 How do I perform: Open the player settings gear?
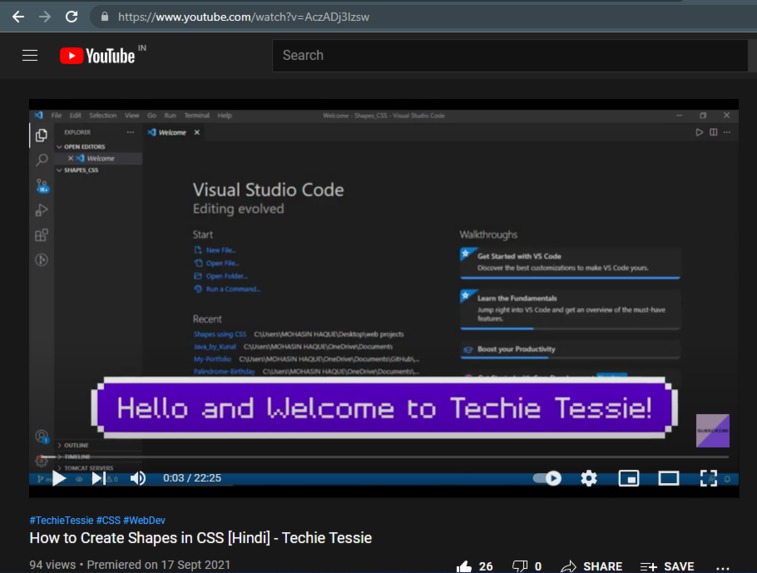click(589, 478)
